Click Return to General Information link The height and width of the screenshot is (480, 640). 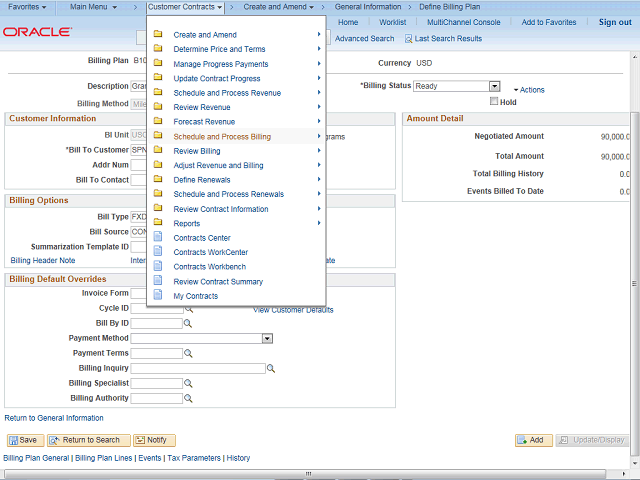[x=54, y=418]
